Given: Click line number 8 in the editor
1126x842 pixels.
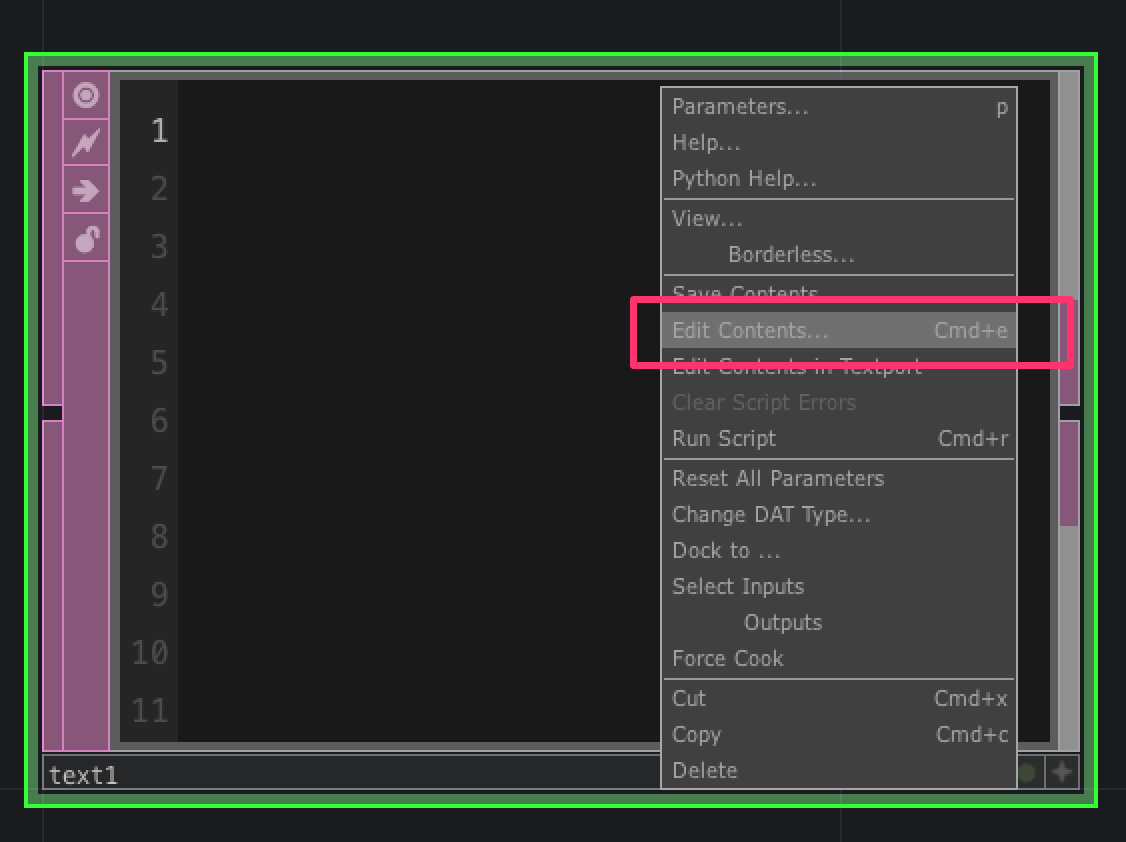Looking at the screenshot, I should (x=159, y=536).
